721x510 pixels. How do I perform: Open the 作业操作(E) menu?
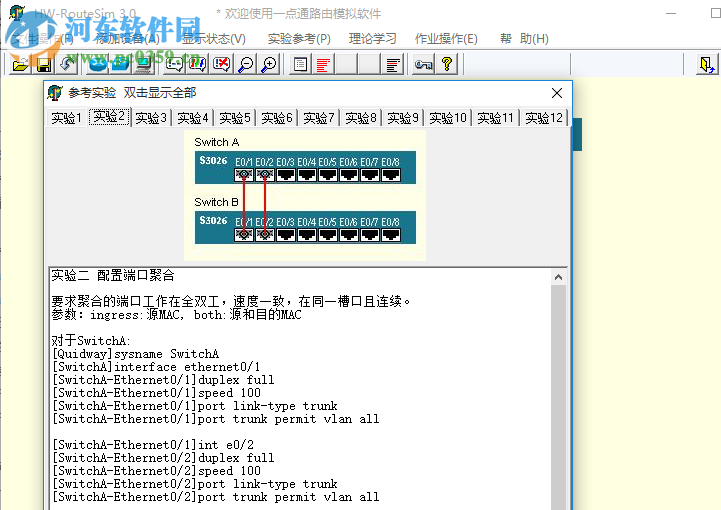pyautogui.click(x=446, y=39)
